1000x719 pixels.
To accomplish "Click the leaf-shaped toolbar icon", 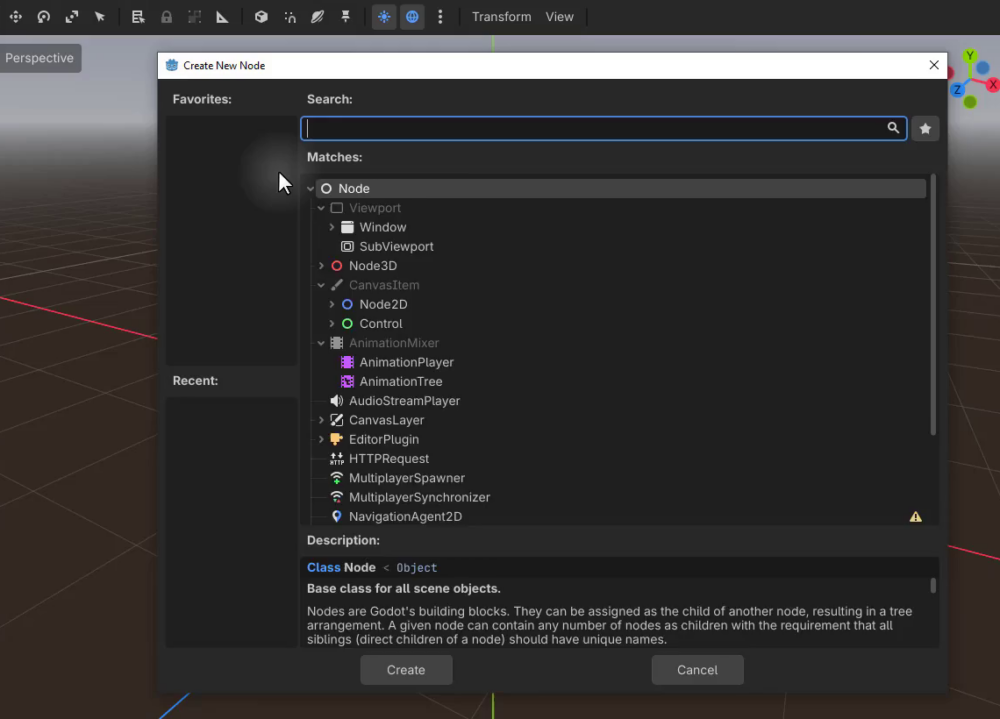I will pyautogui.click(x=317, y=17).
